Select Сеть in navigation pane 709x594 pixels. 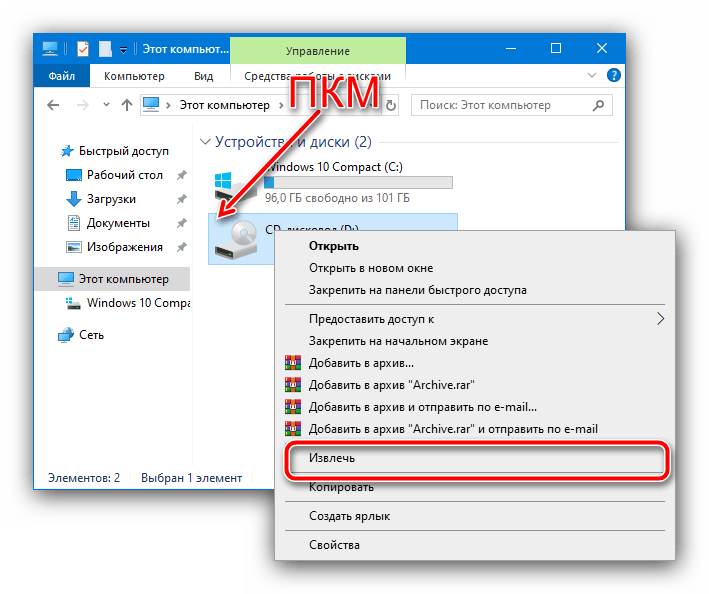tap(81, 335)
